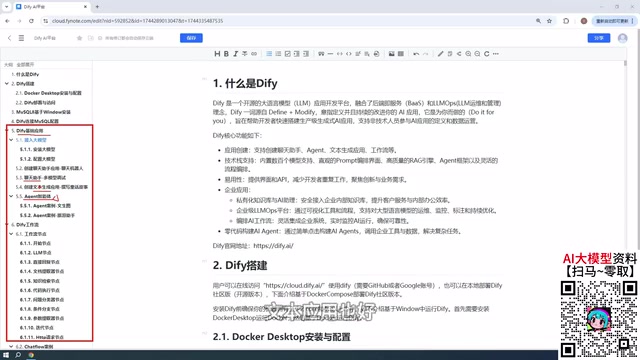Undo the last edit

[x=416, y=54]
